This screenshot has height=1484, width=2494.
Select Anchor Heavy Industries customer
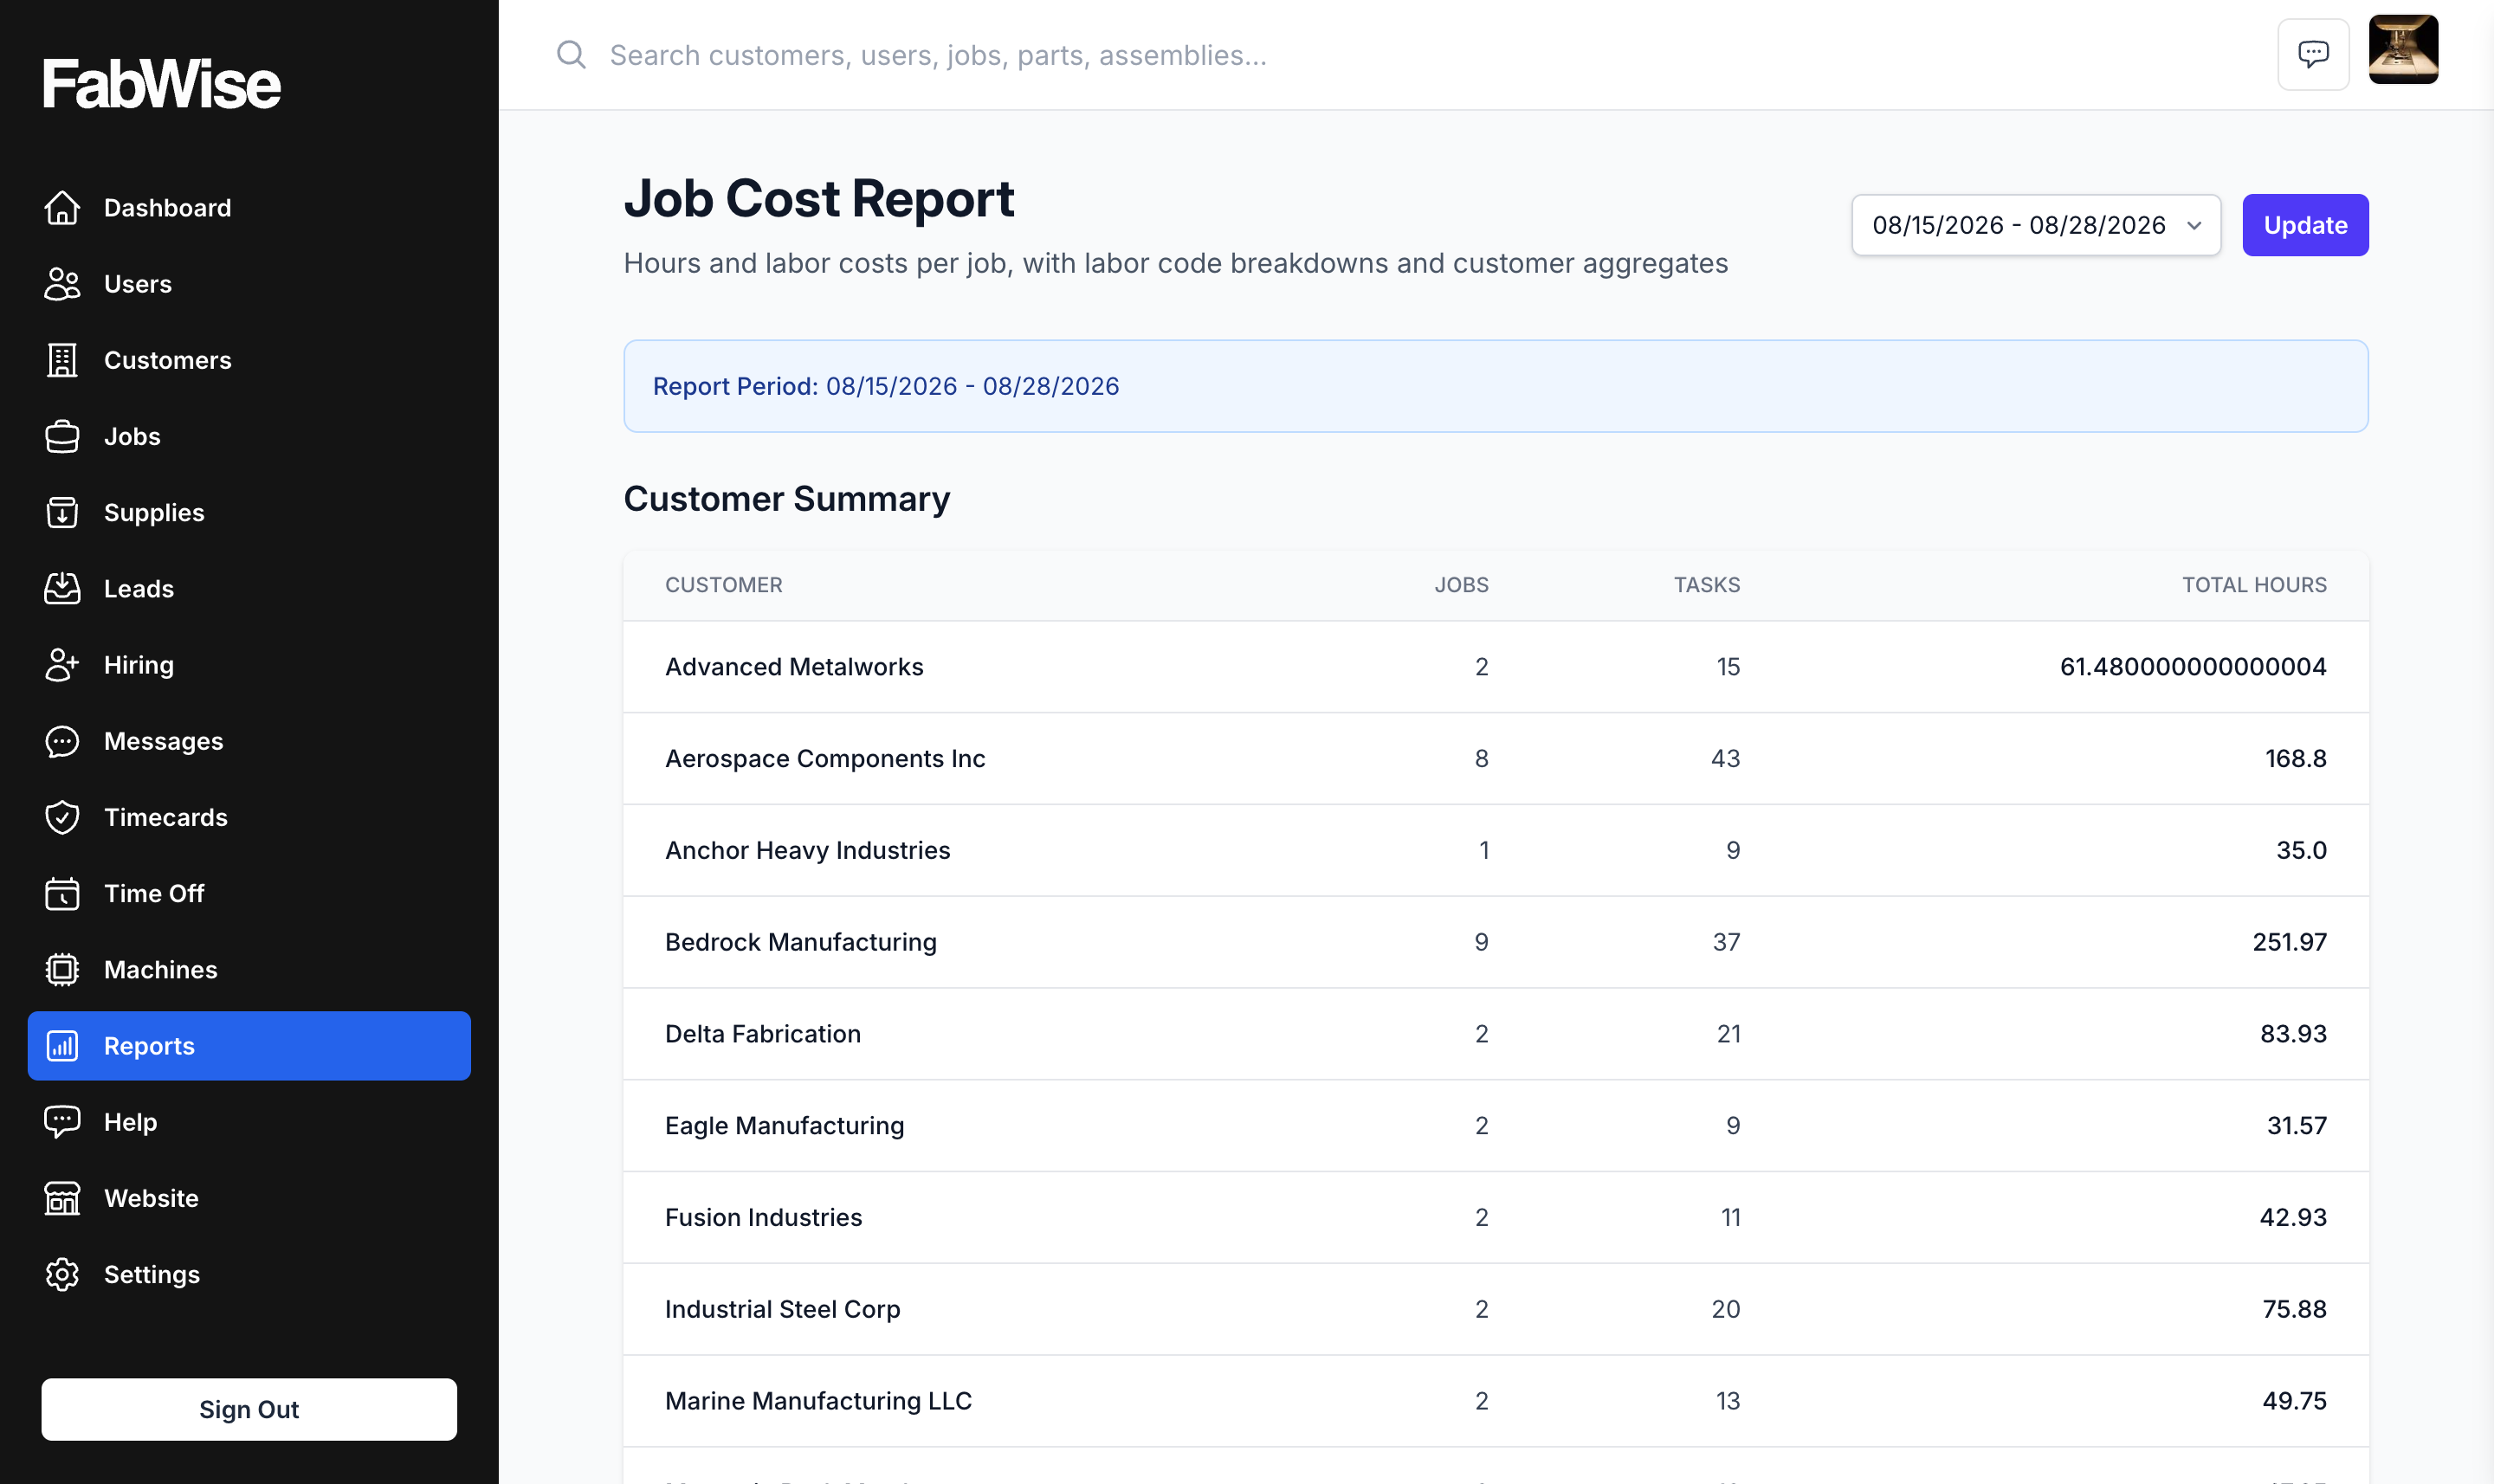click(x=807, y=850)
